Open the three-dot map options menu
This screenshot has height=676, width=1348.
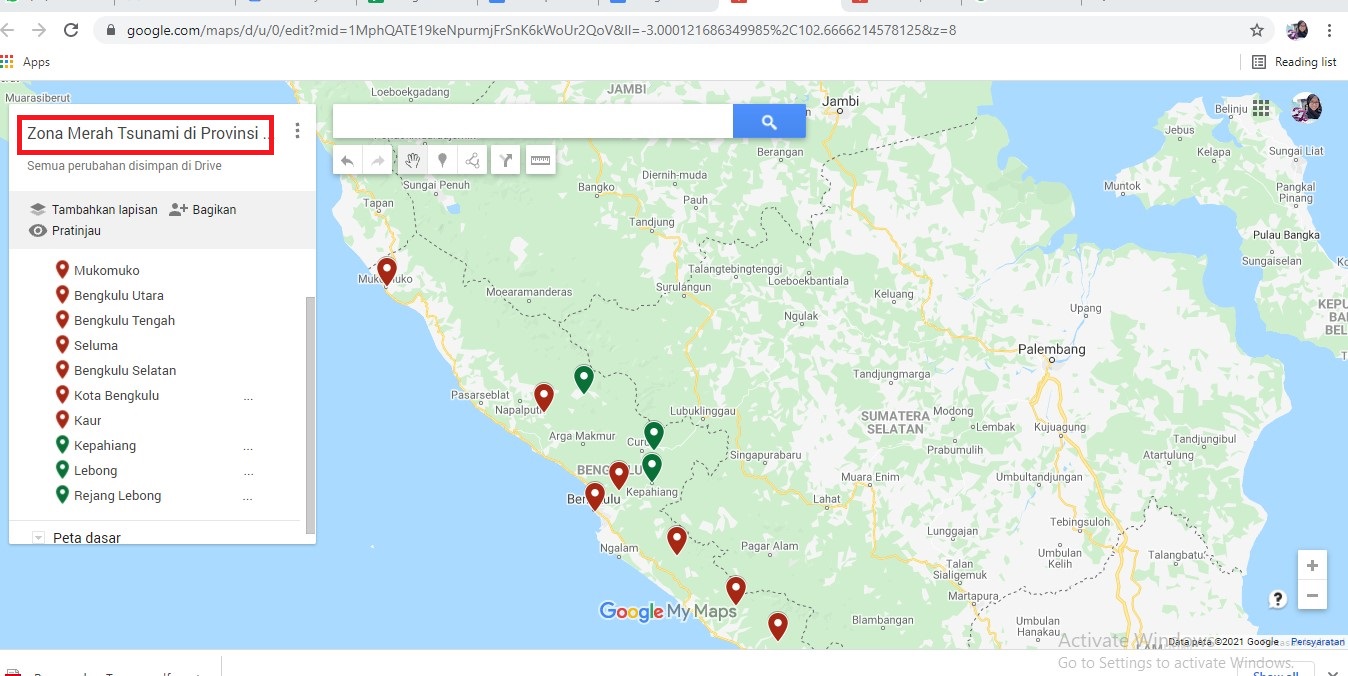pos(297,132)
